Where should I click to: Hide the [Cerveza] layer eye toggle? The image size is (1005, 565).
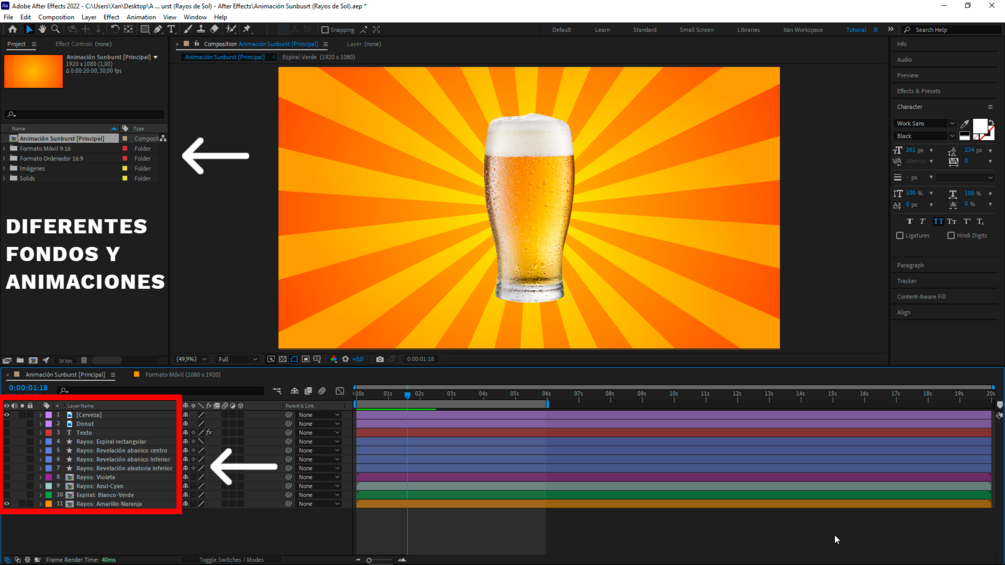[7, 415]
